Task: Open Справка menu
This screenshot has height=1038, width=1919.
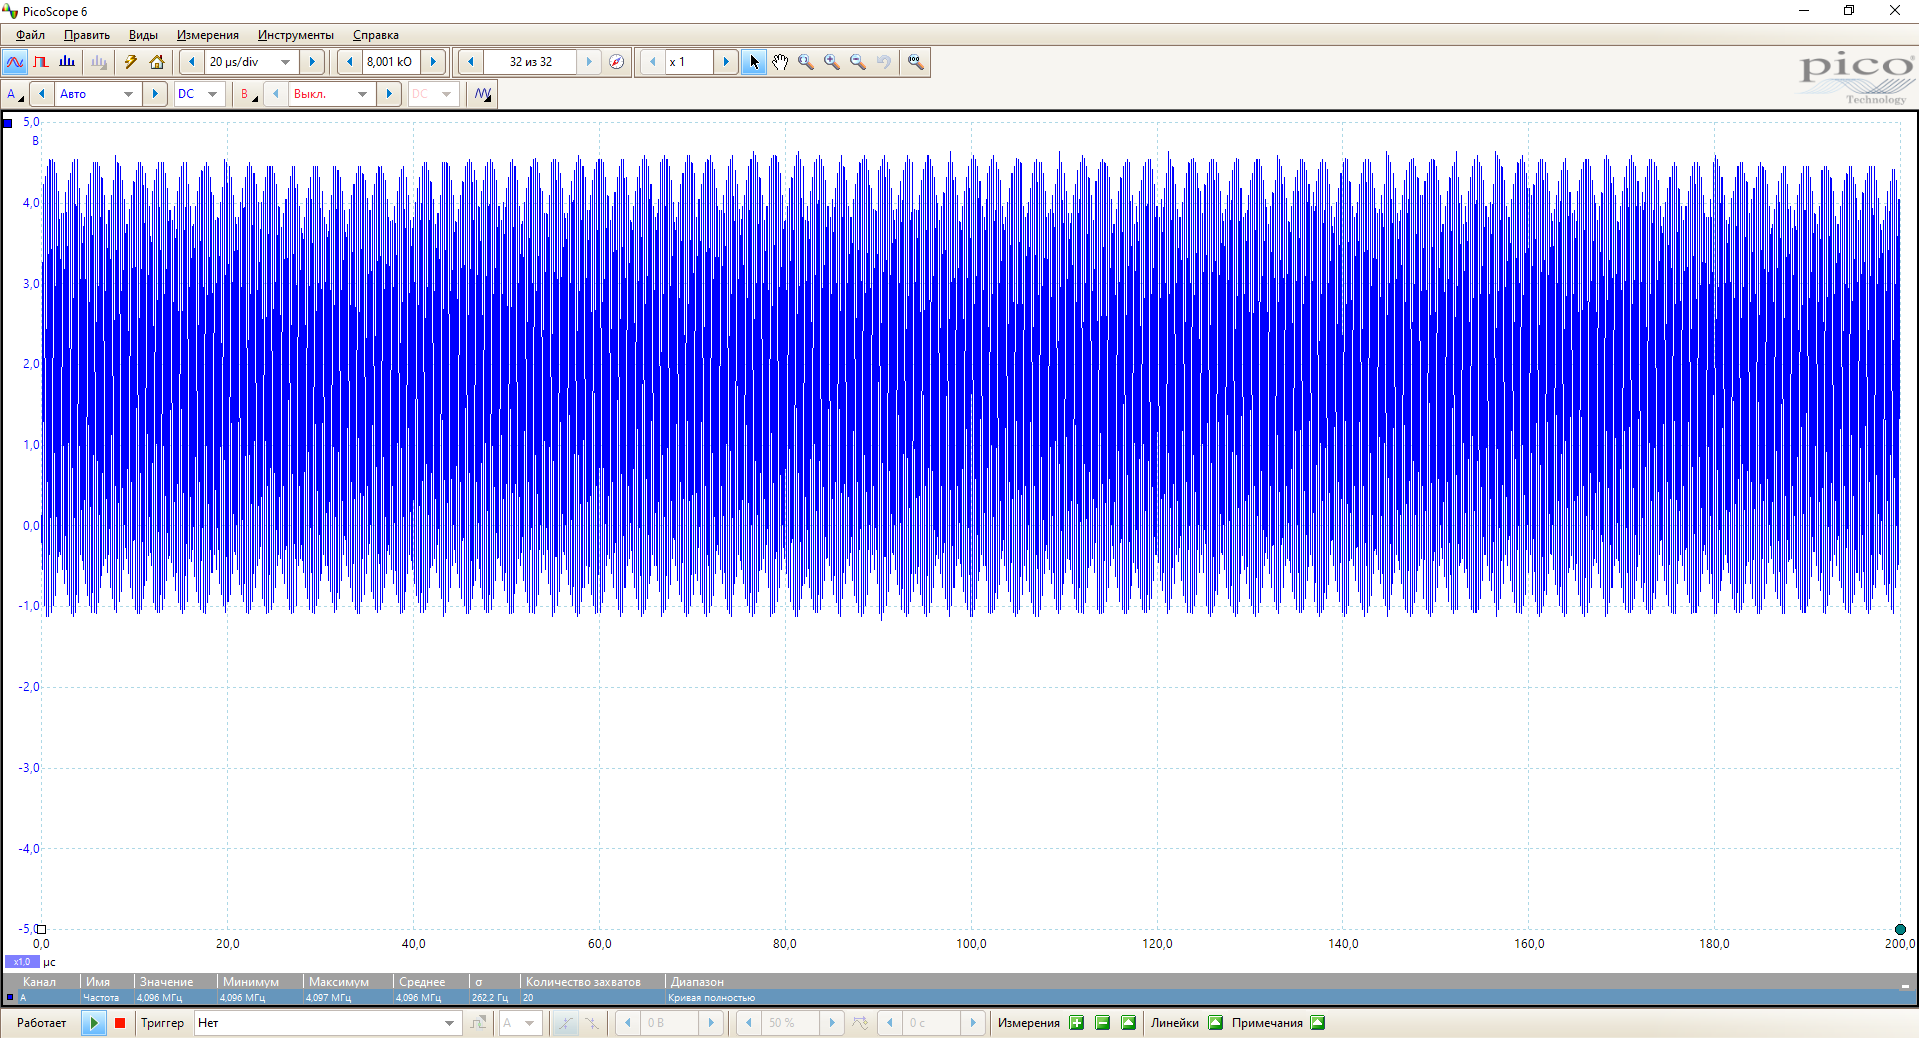Action: (x=376, y=35)
